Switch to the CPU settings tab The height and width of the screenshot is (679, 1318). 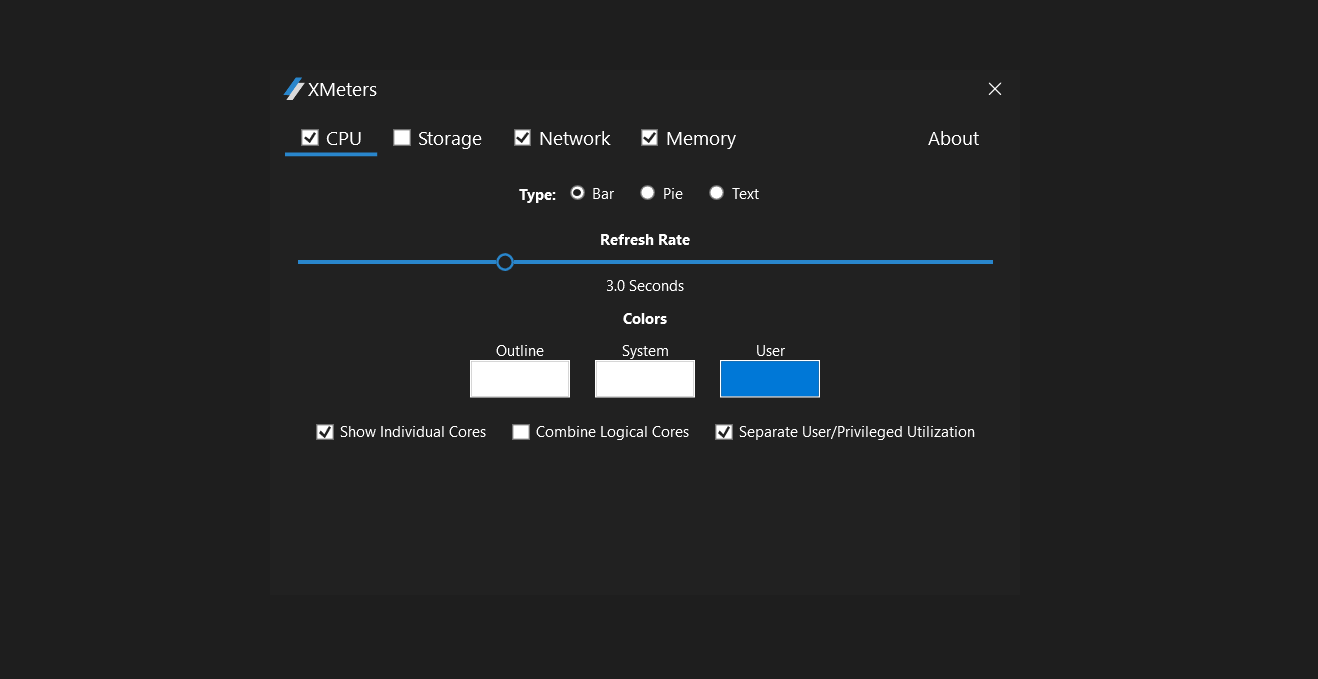point(344,137)
